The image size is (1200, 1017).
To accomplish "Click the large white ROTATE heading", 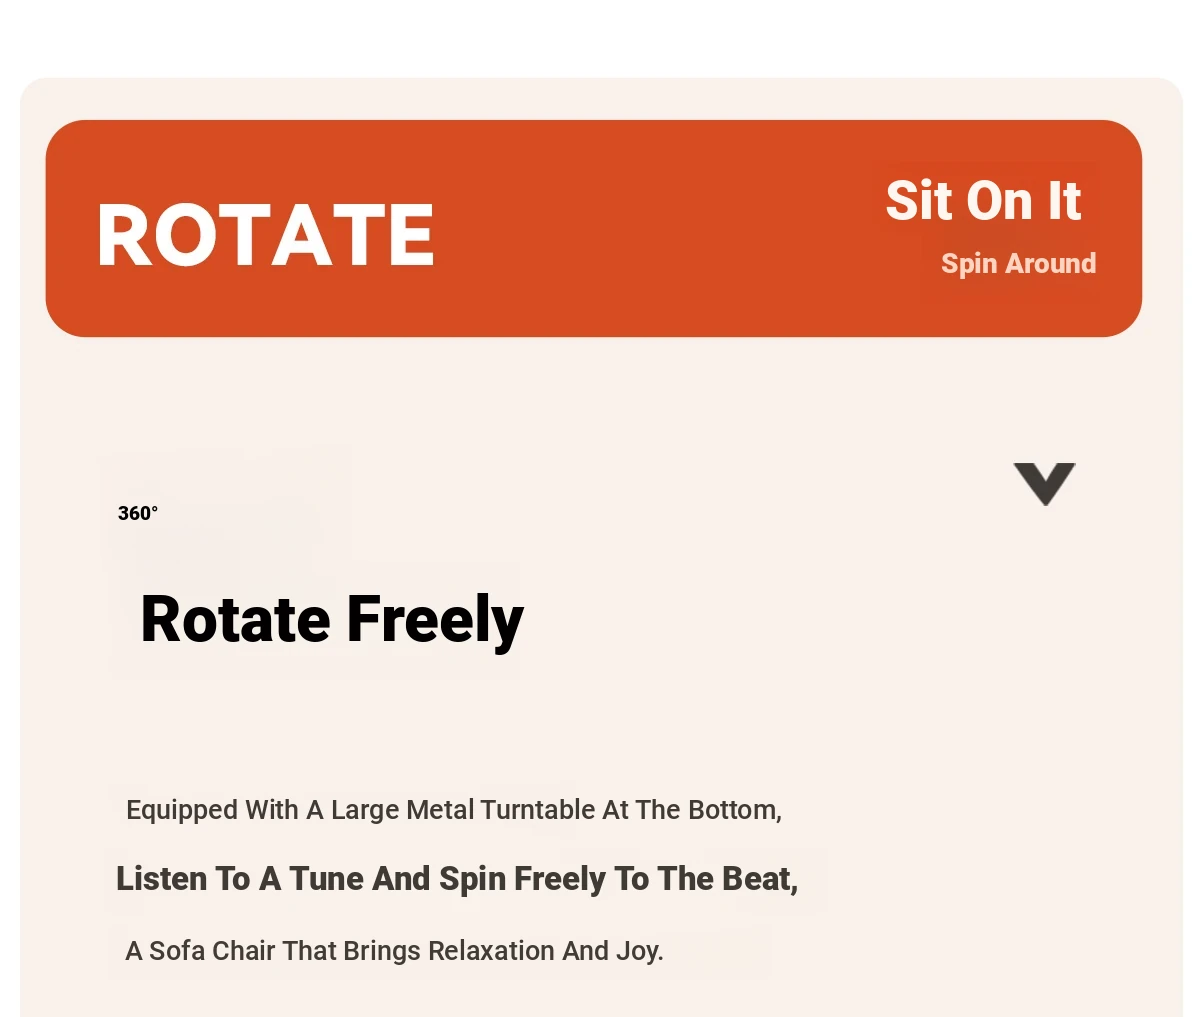I will 266,236.
